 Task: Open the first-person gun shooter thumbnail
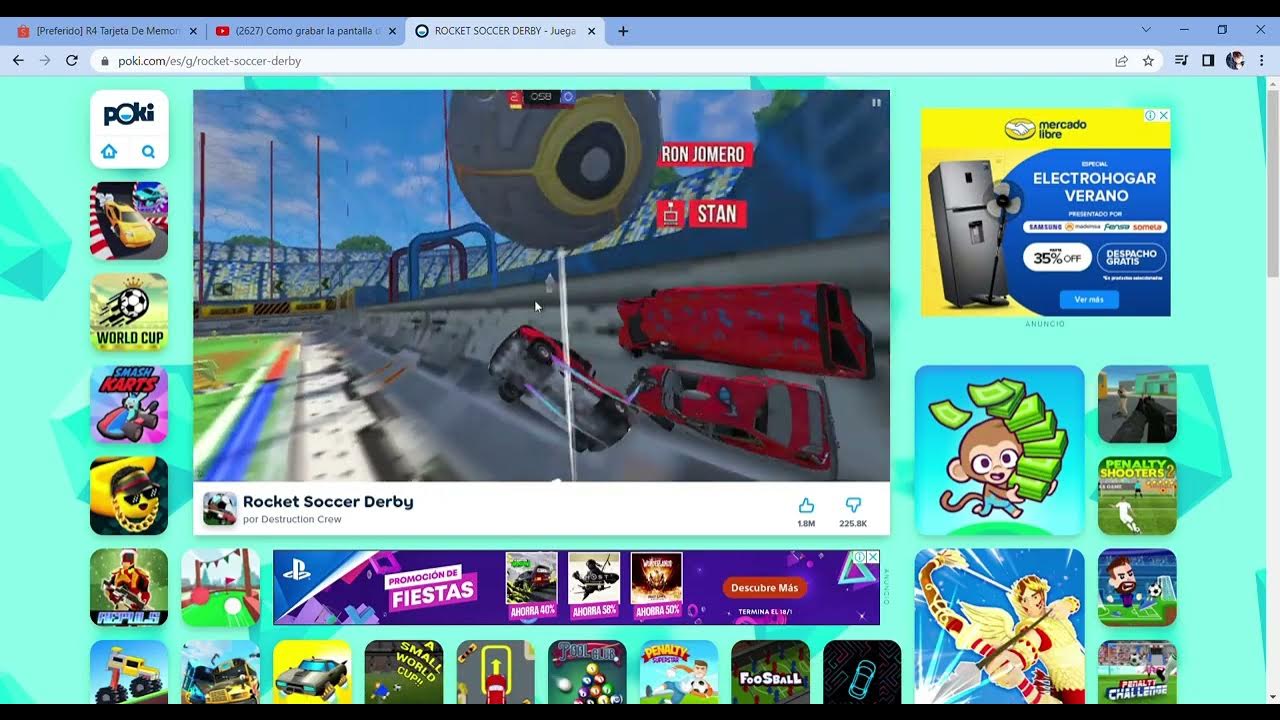[1137, 404]
